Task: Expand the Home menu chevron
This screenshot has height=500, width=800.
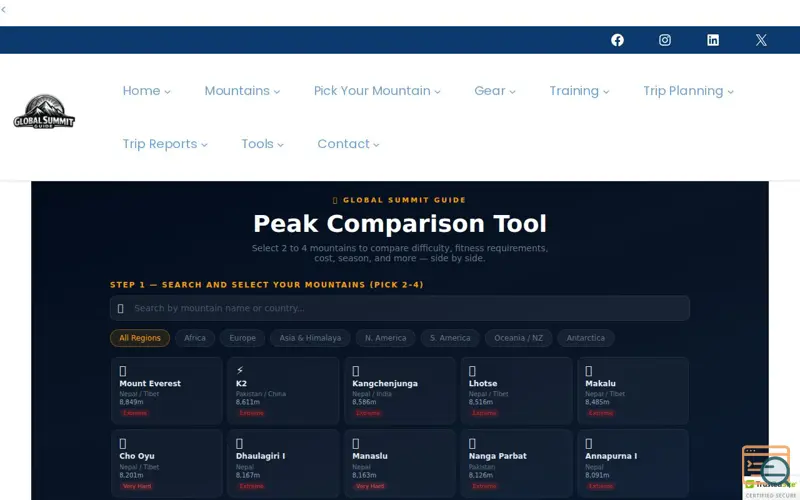Action: coord(167,92)
